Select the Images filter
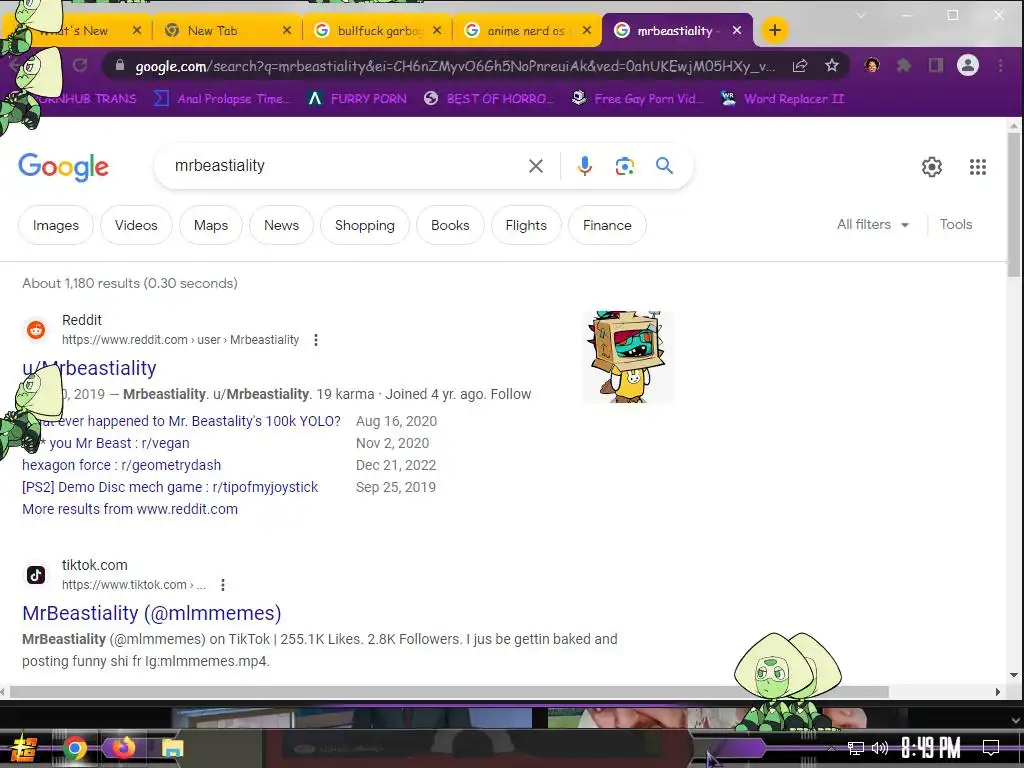 (x=56, y=225)
